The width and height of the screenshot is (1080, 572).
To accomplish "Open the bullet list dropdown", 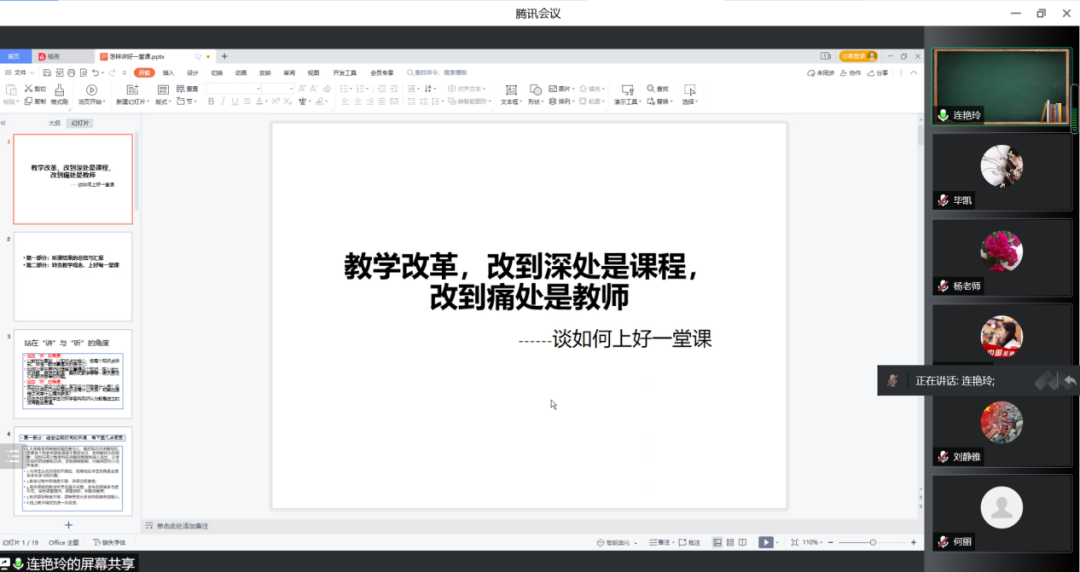I will point(351,89).
